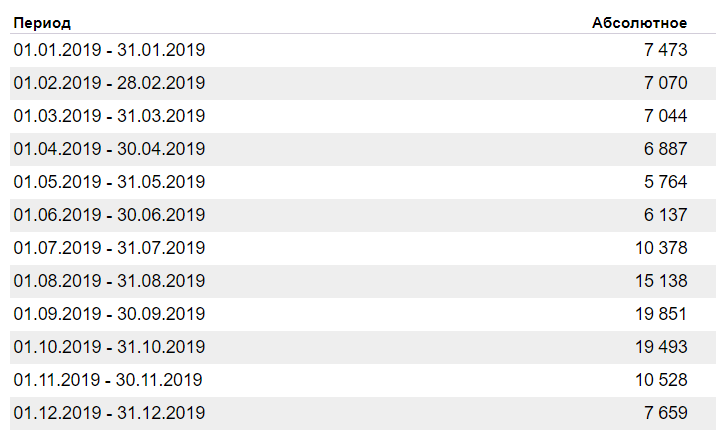The width and height of the screenshot is (716, 441).
Task: Click the 01.03.2019 - 31.03.2019 period cell
Action: 109,115
